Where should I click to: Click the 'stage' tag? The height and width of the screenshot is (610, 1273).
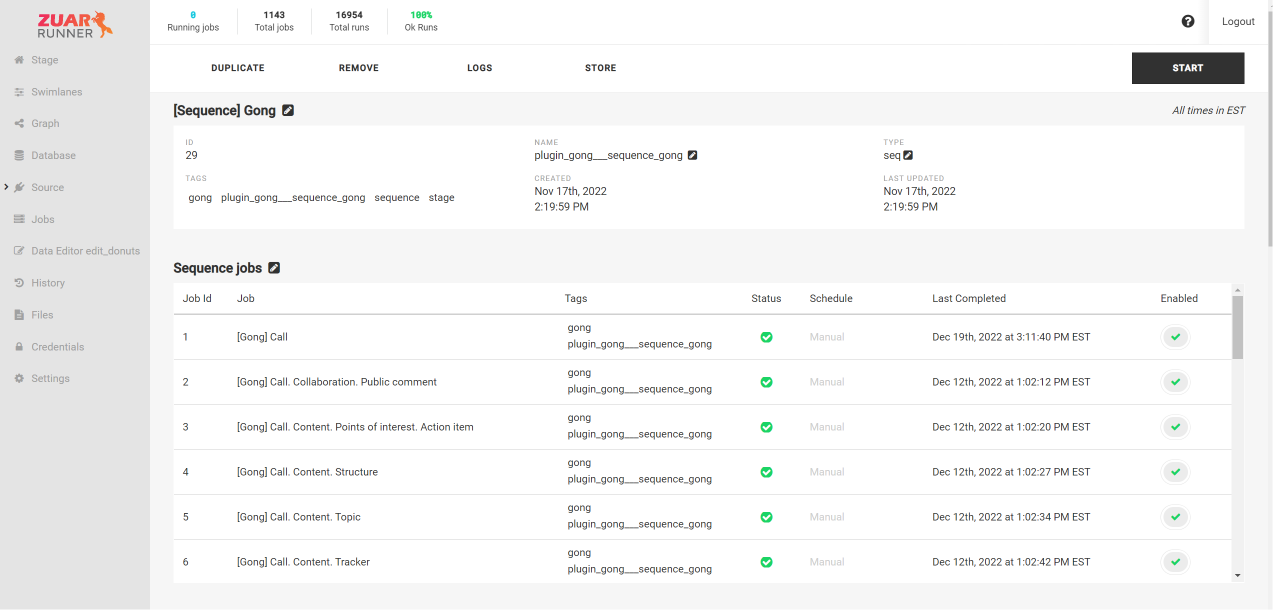pos(442,198)
